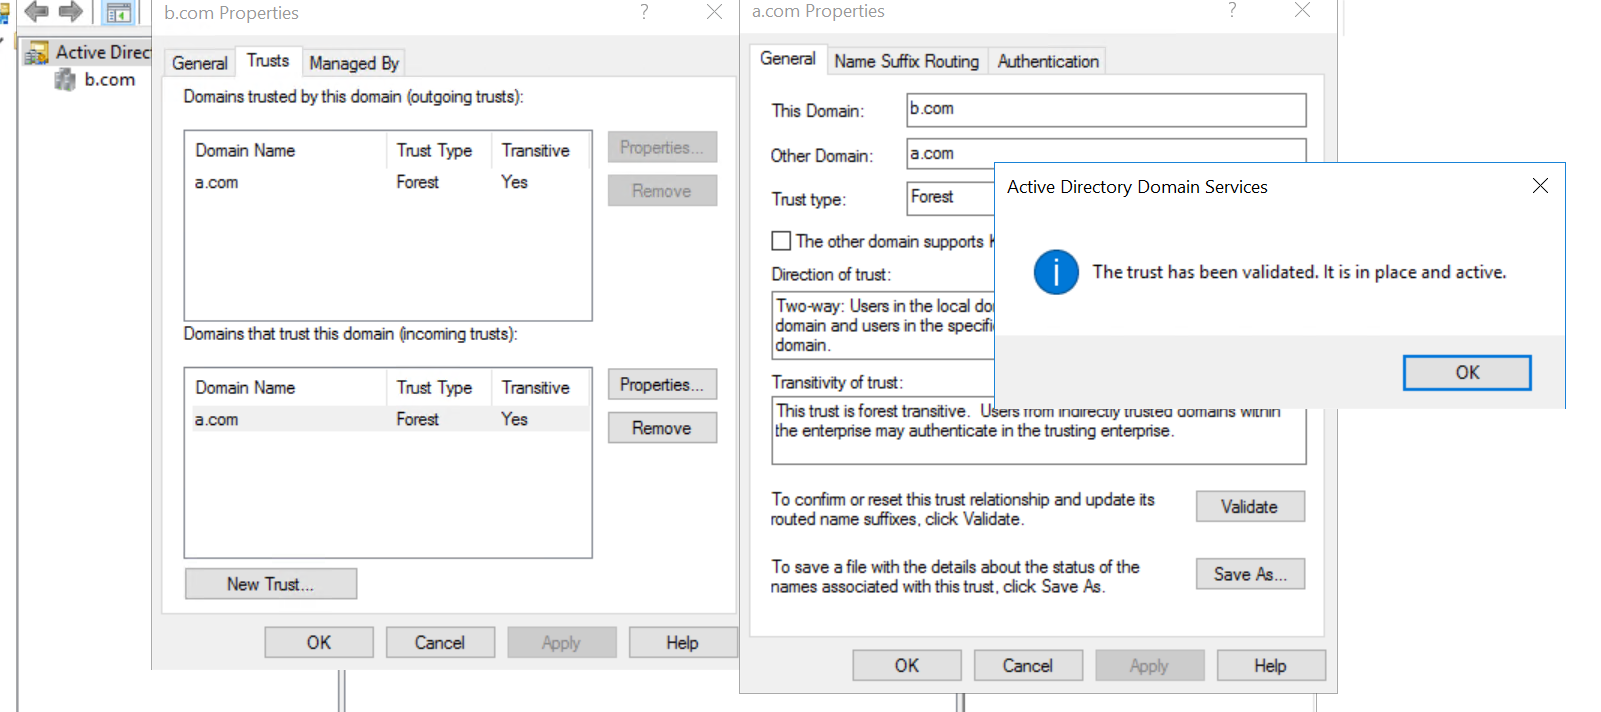Click Domain Name header in incoming trusts
This screenshot has height=712, width=1601.
286,387
